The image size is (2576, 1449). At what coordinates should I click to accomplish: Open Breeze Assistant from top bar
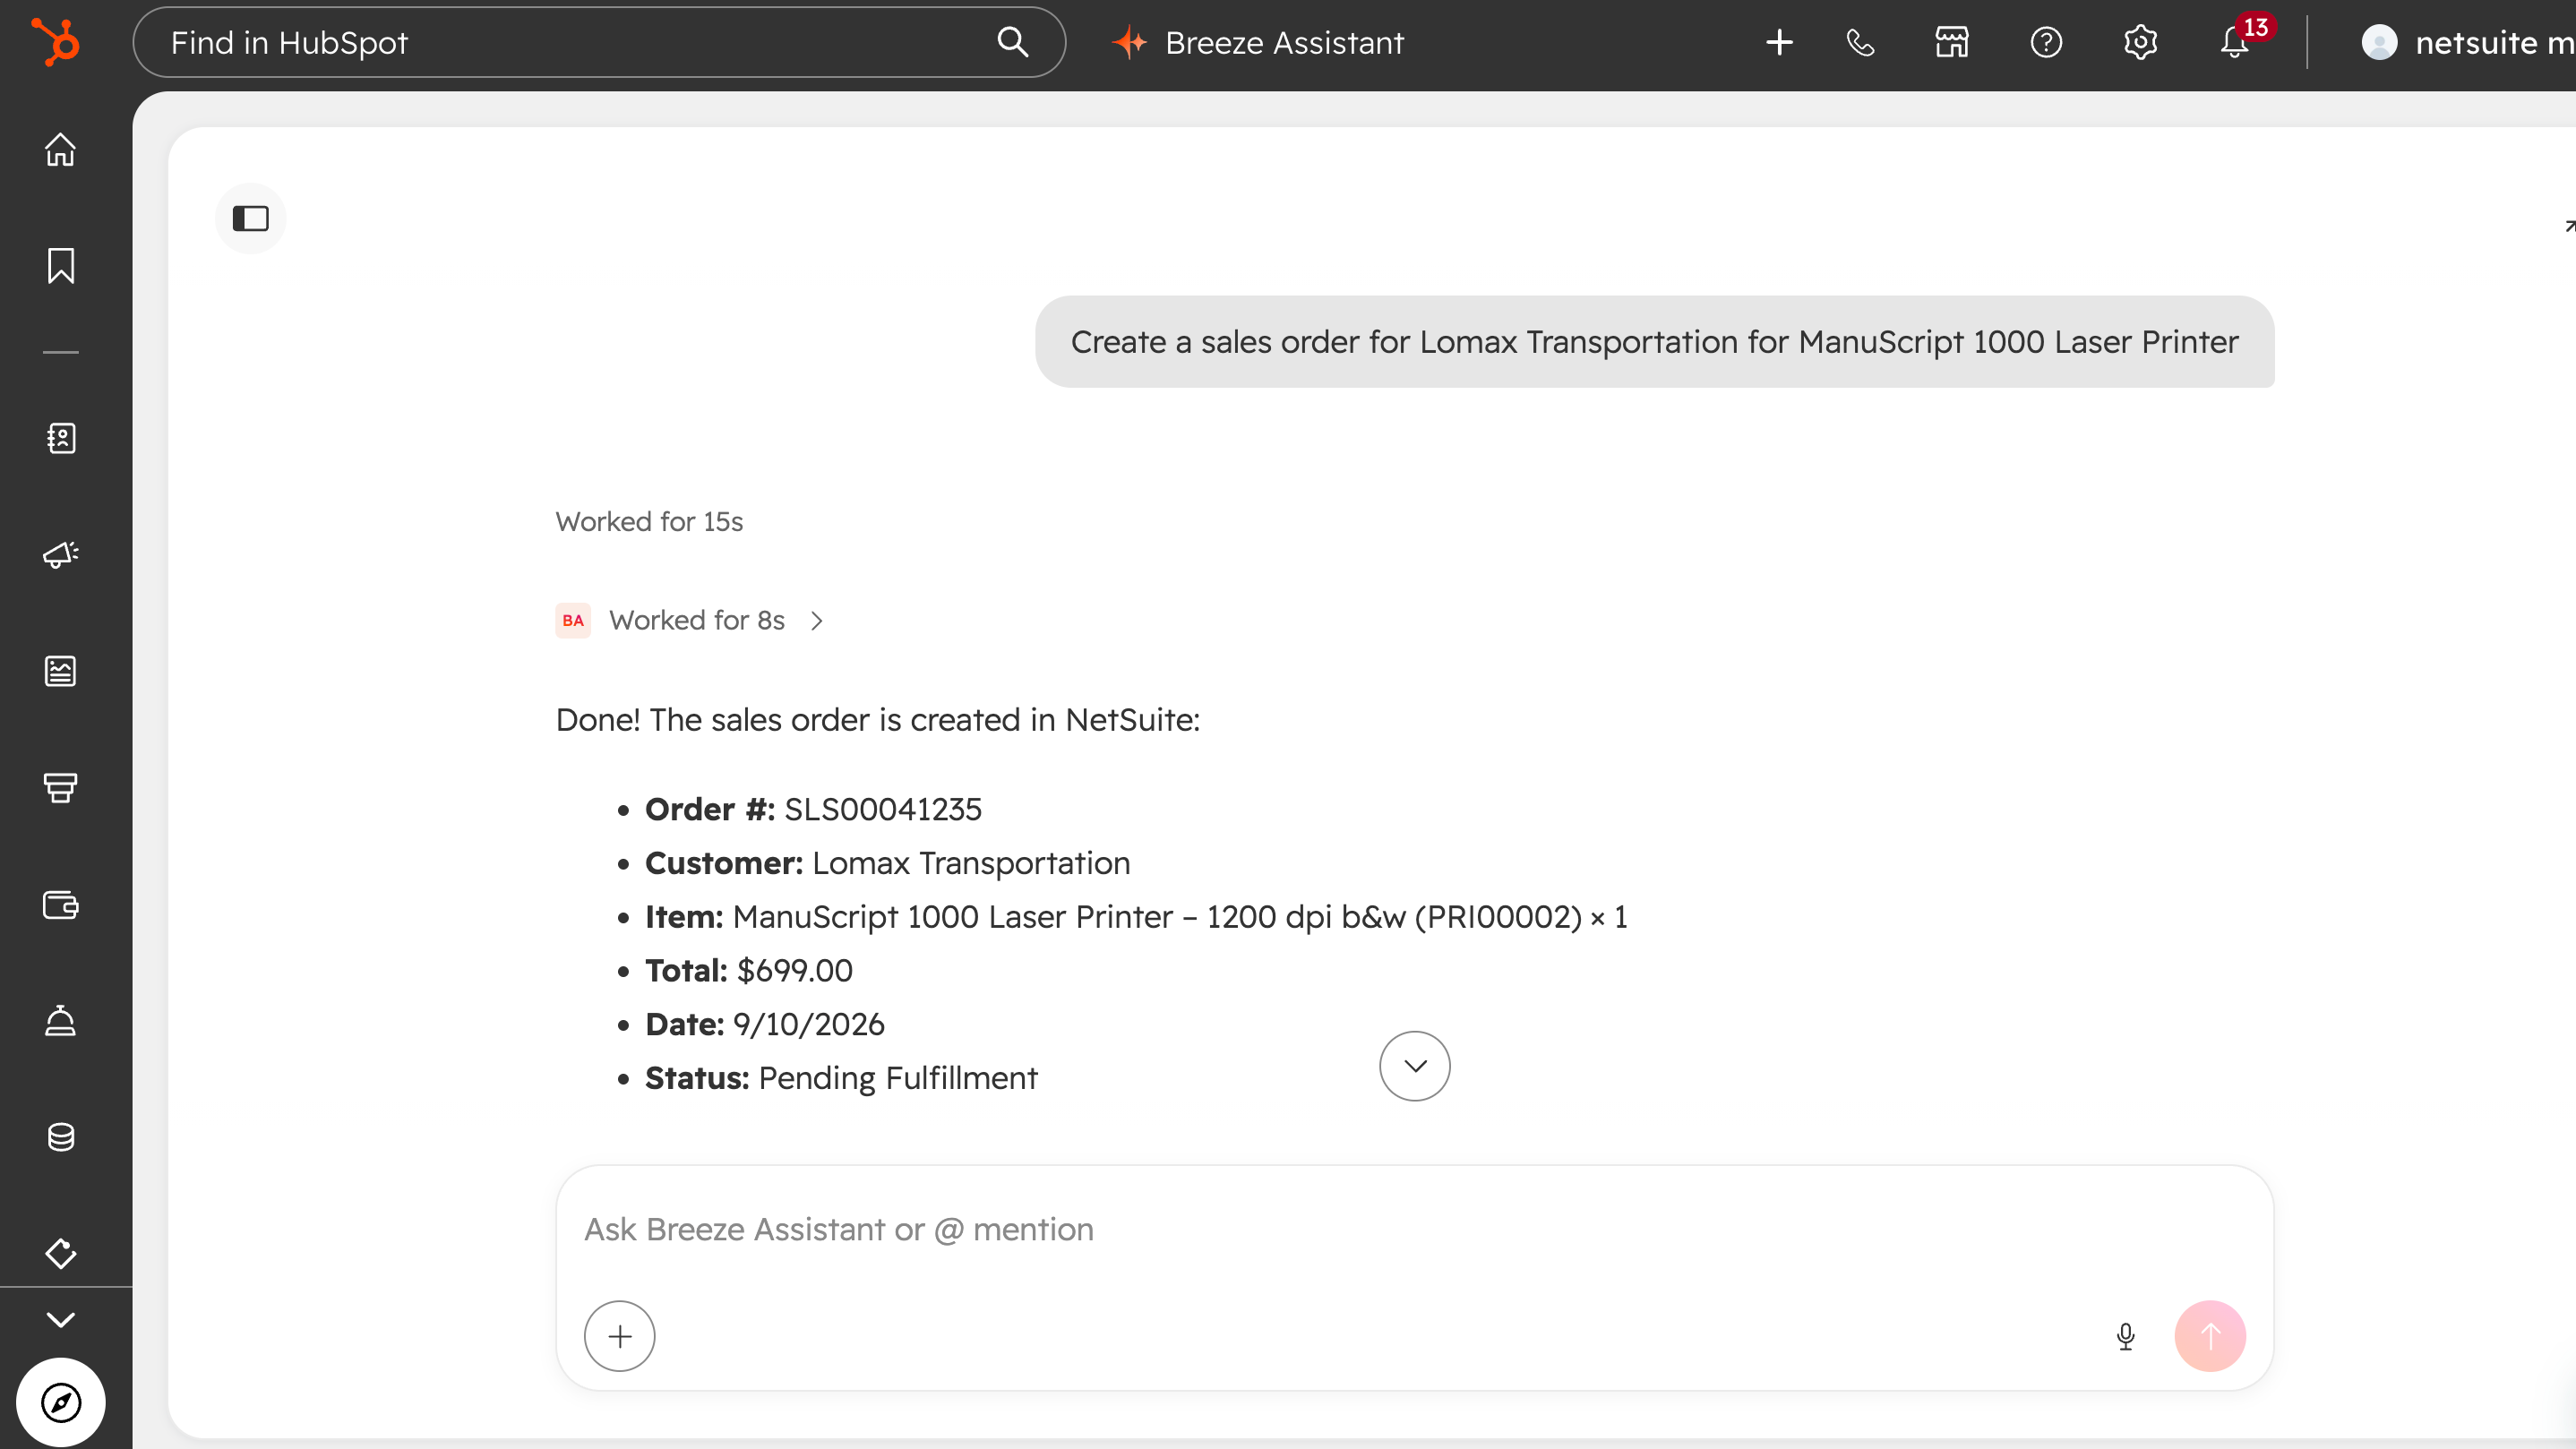click(x=1258, y=42)
